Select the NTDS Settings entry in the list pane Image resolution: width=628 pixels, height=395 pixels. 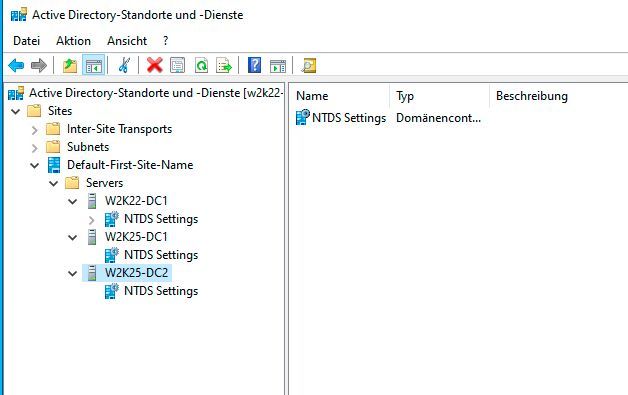(x=349, y=118)
